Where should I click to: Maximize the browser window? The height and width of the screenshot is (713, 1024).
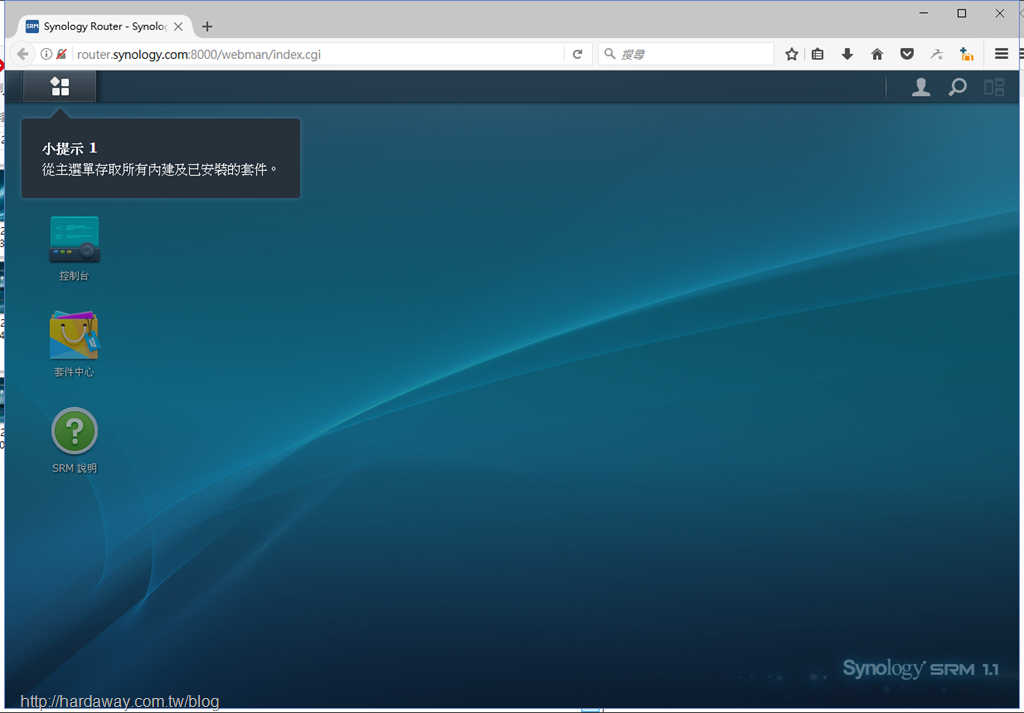(961, 13)
